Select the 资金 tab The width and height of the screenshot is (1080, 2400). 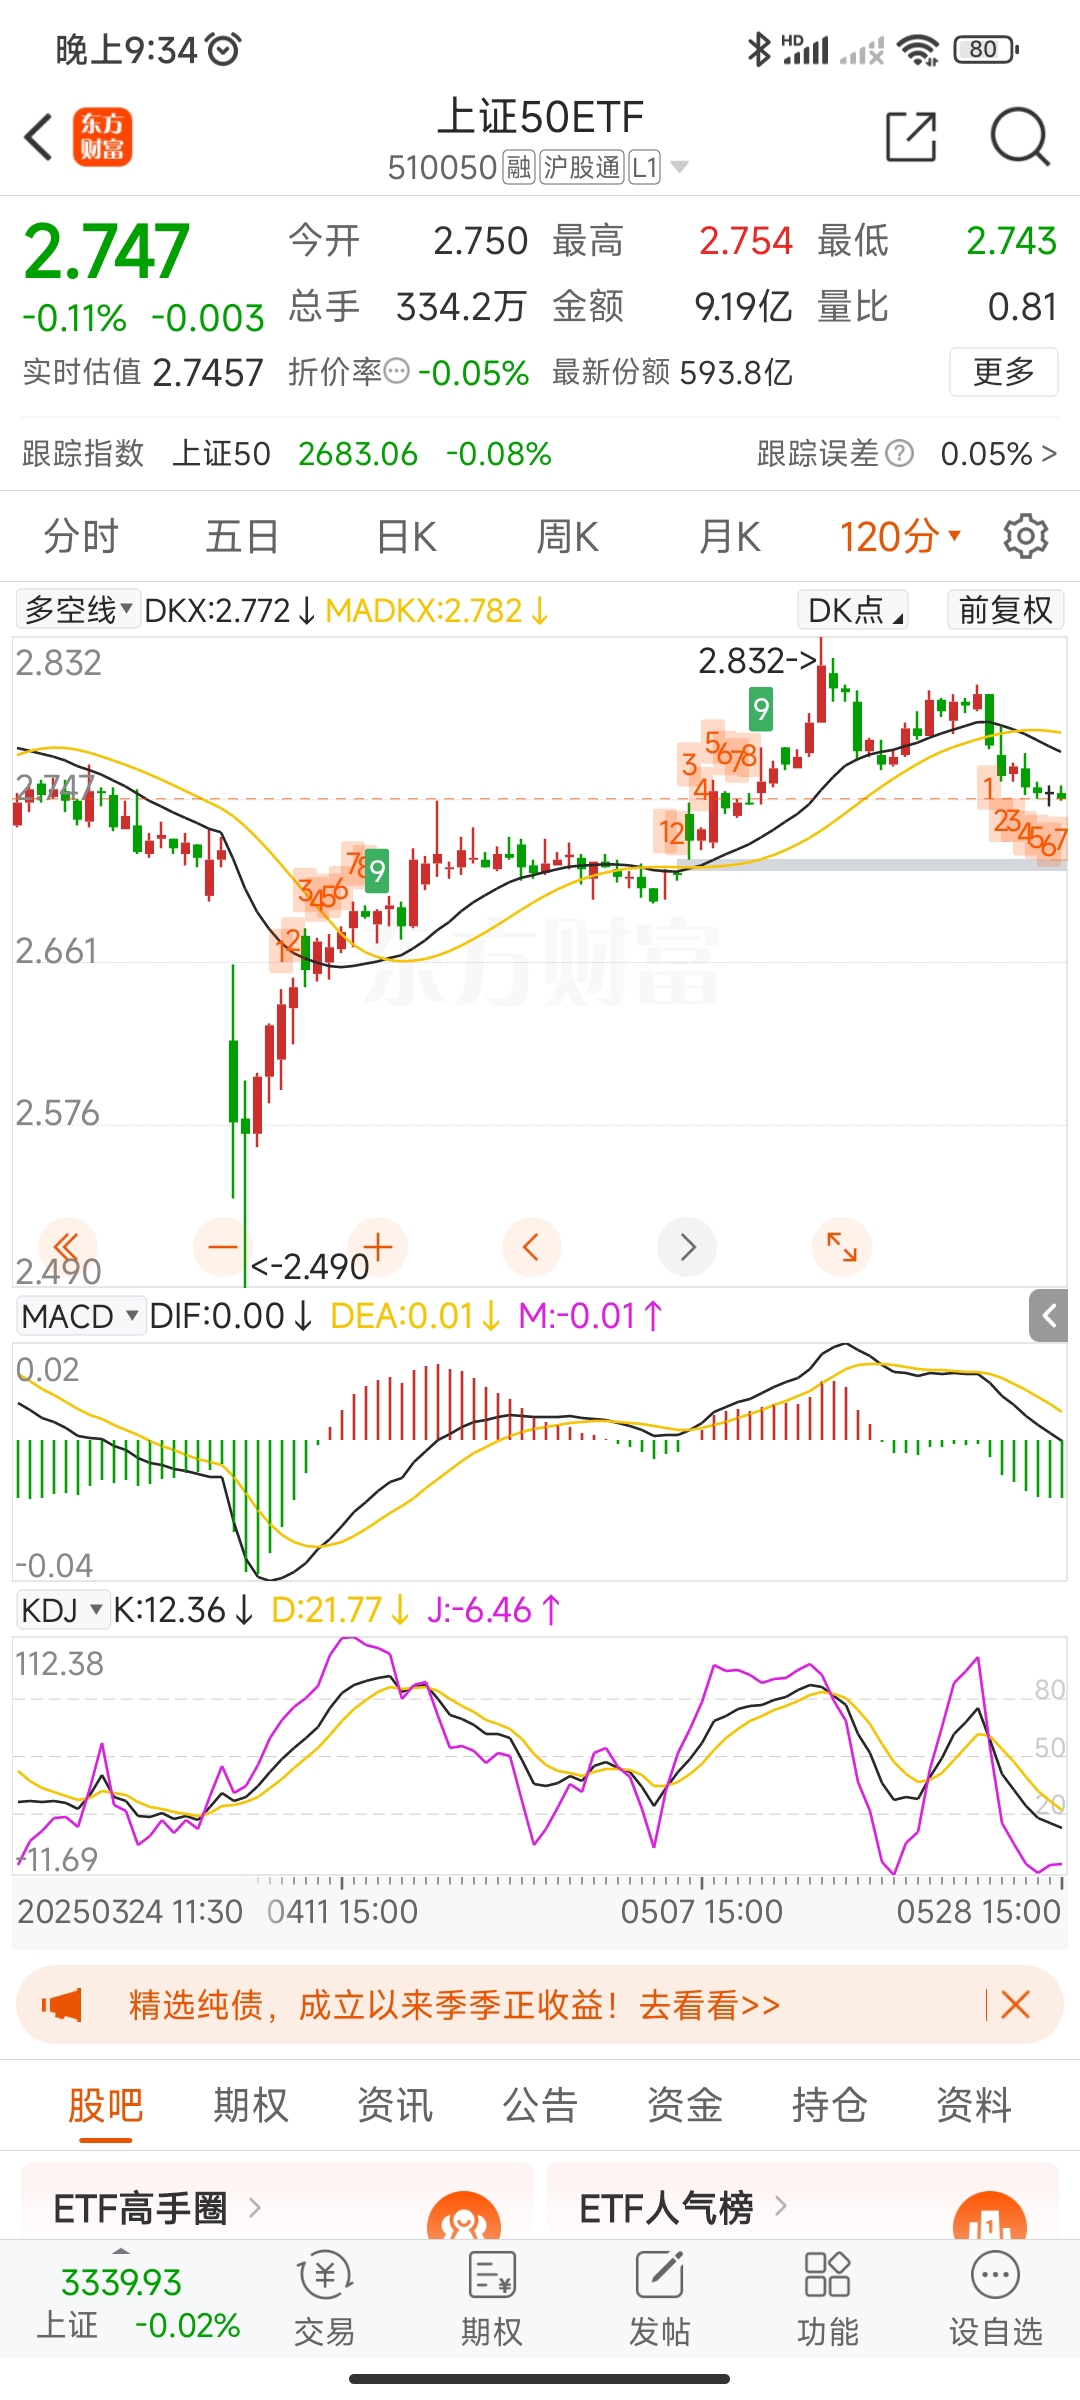(684, 2105)
